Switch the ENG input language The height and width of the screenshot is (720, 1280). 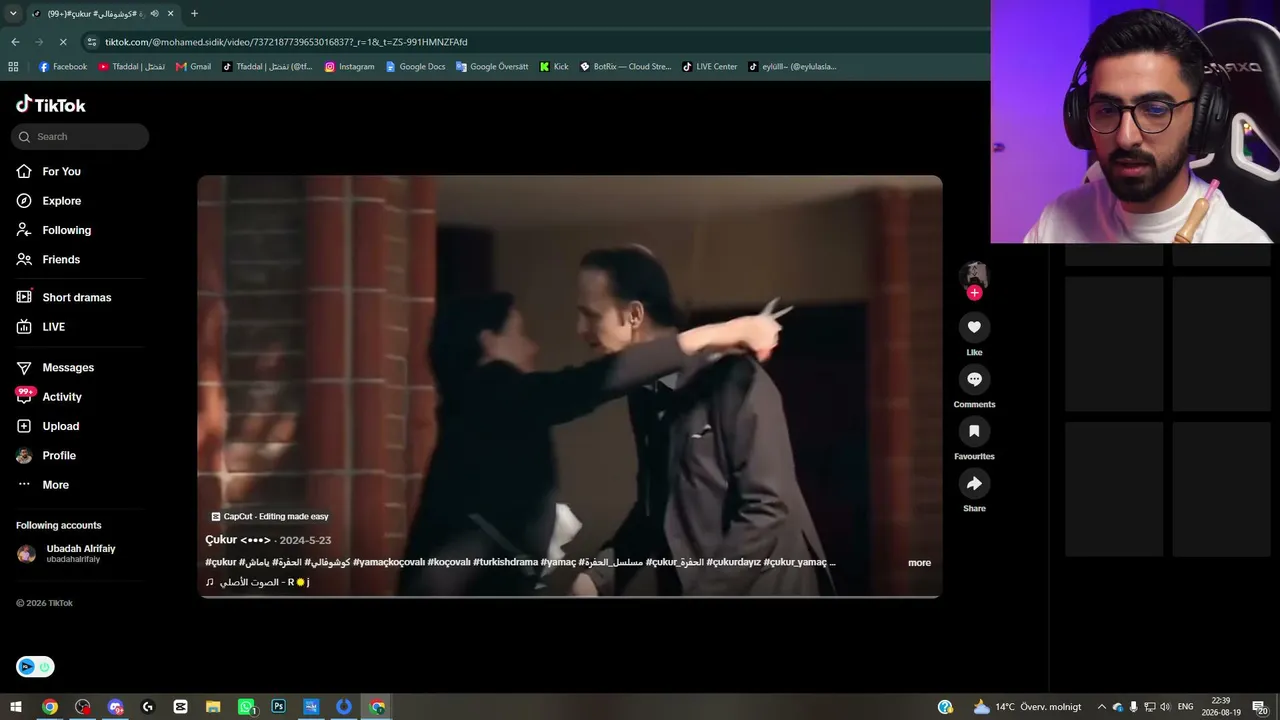point(1186,707)
